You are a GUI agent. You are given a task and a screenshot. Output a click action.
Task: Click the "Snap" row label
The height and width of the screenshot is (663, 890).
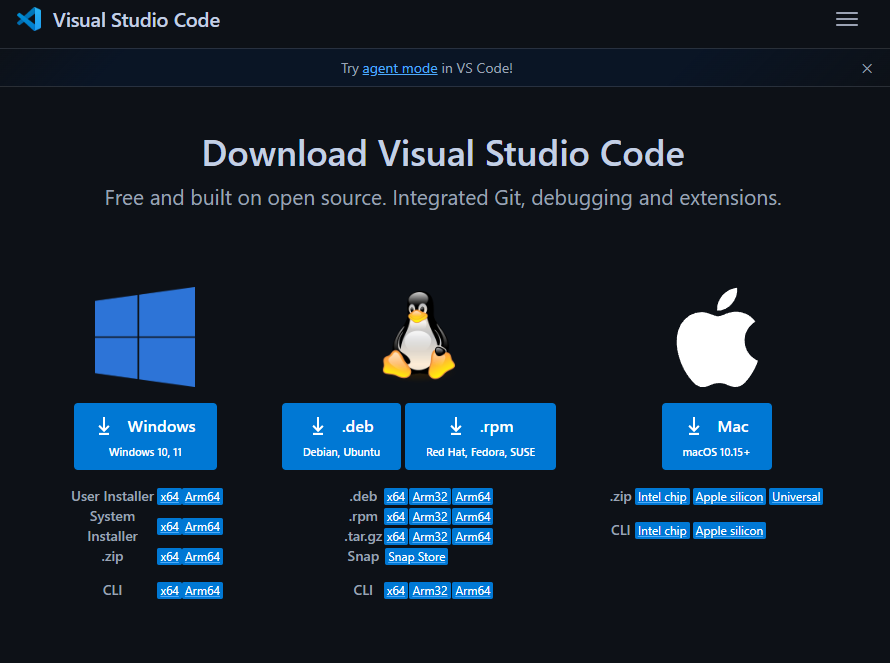point(363,556)
